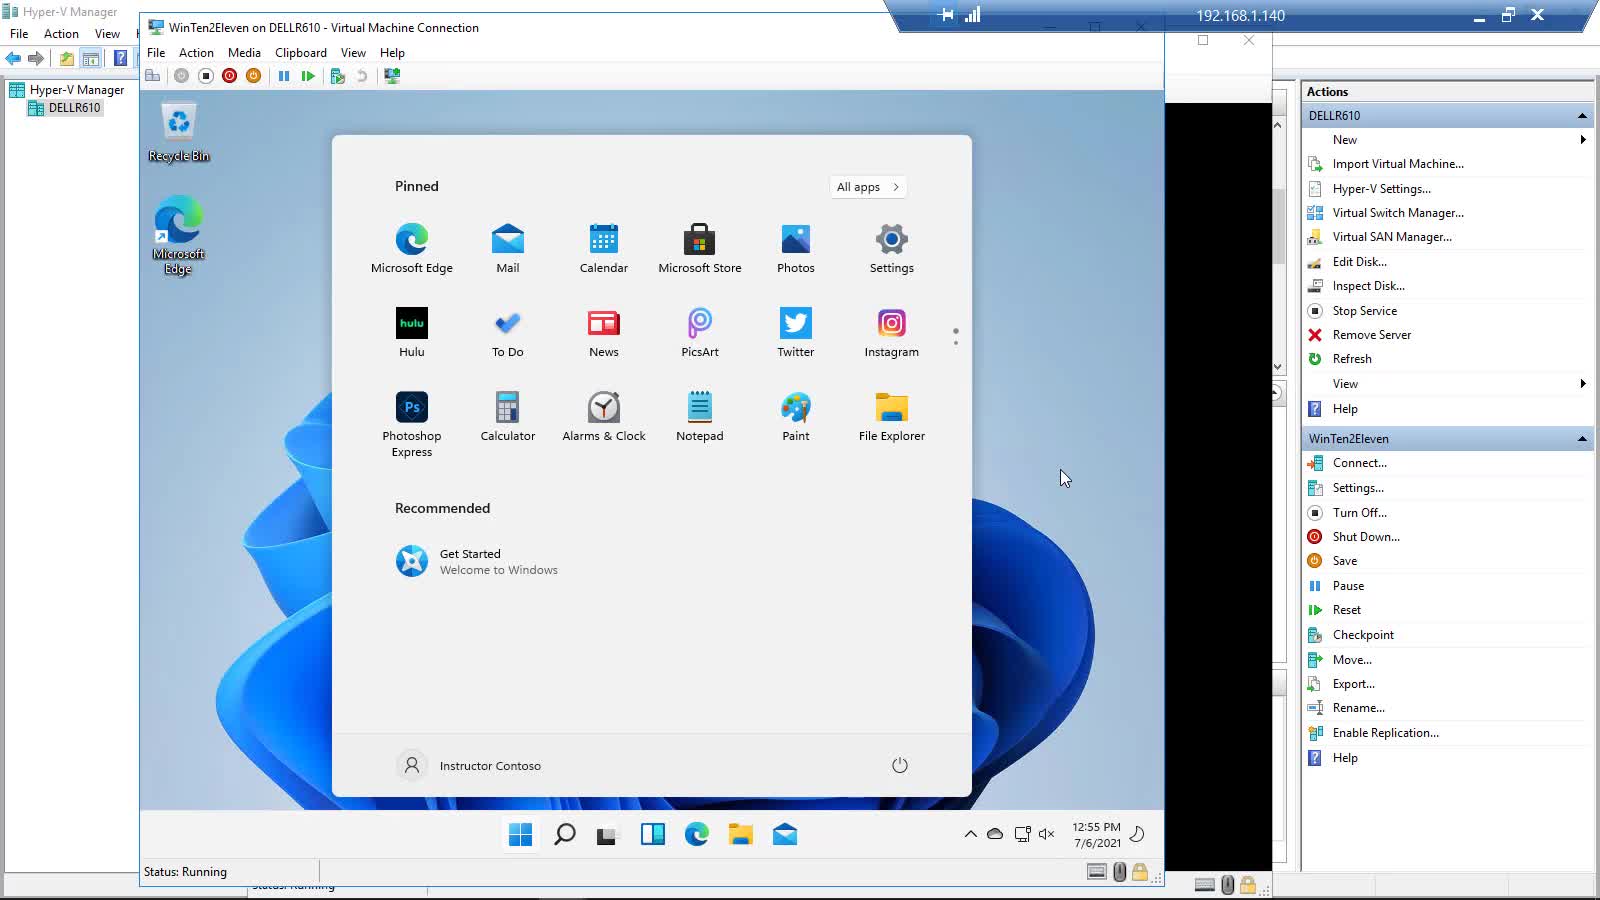Open the Settings pinned app
Viewport: 1600px width, 900px height.
coord(892,248)
